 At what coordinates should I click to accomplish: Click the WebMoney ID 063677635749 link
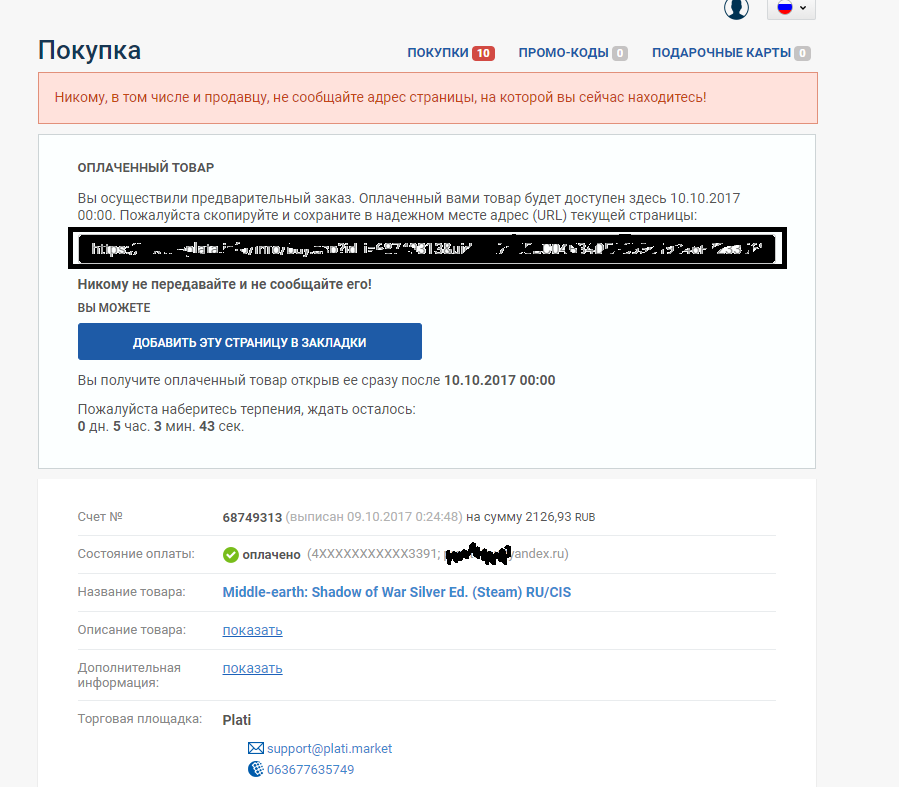[311, 770]
